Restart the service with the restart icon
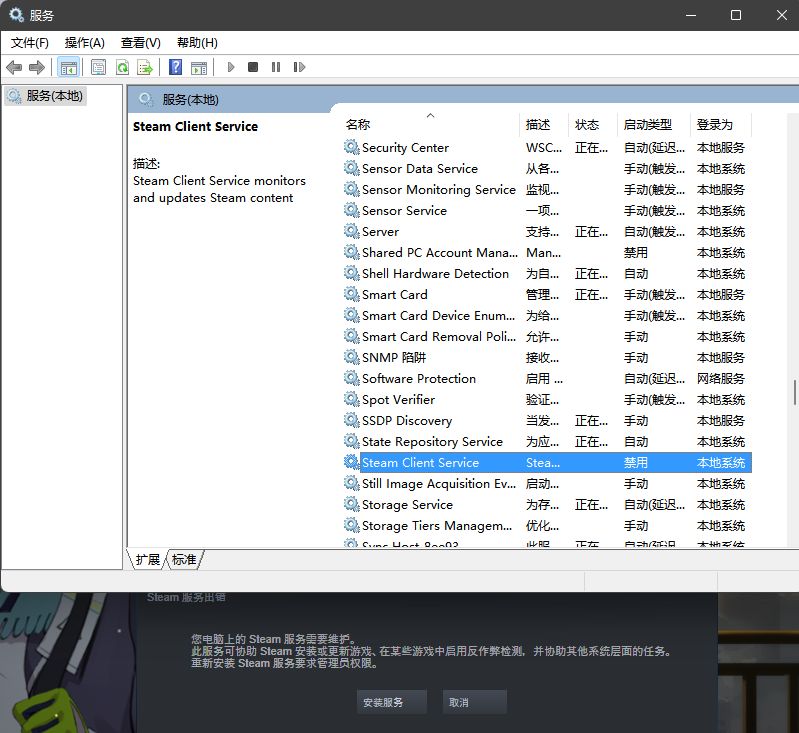This screenshot has width=799, height=733. tap(299, 67)
